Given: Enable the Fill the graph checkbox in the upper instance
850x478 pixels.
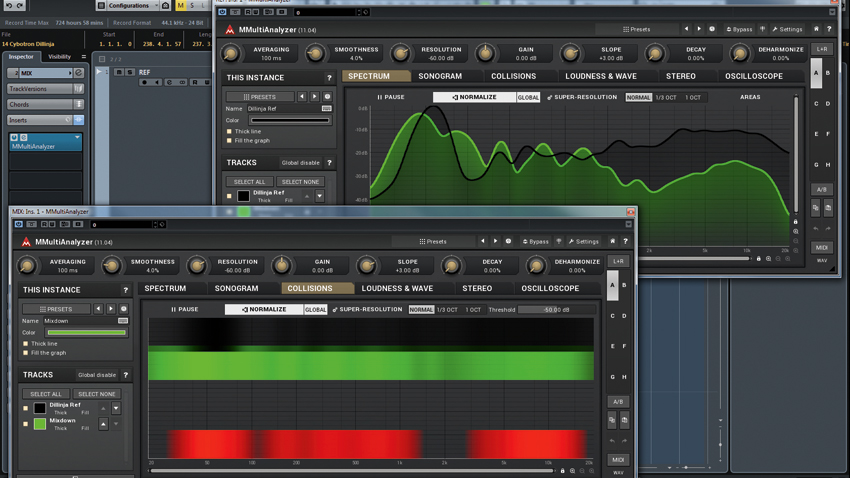Looking at the screenshot, I should tap(229, 140).
